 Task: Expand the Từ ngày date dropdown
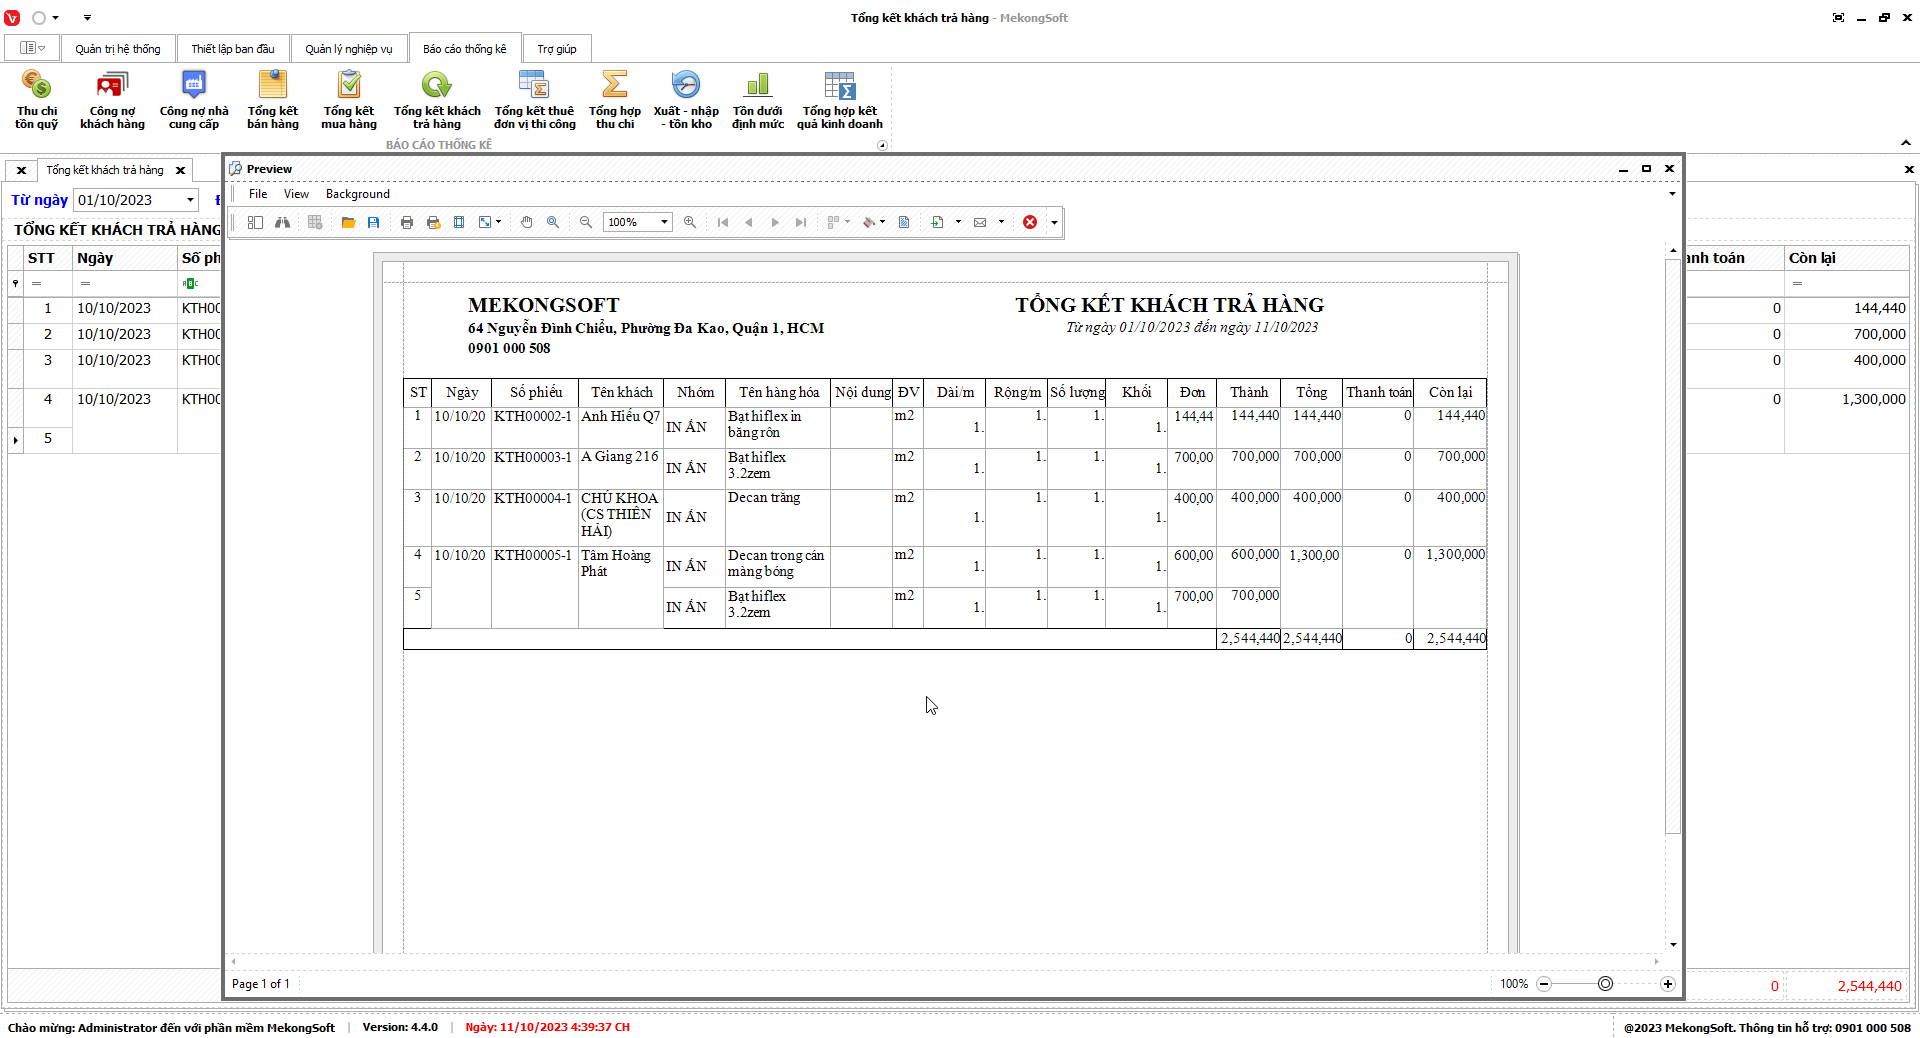(x=190, y=200)
